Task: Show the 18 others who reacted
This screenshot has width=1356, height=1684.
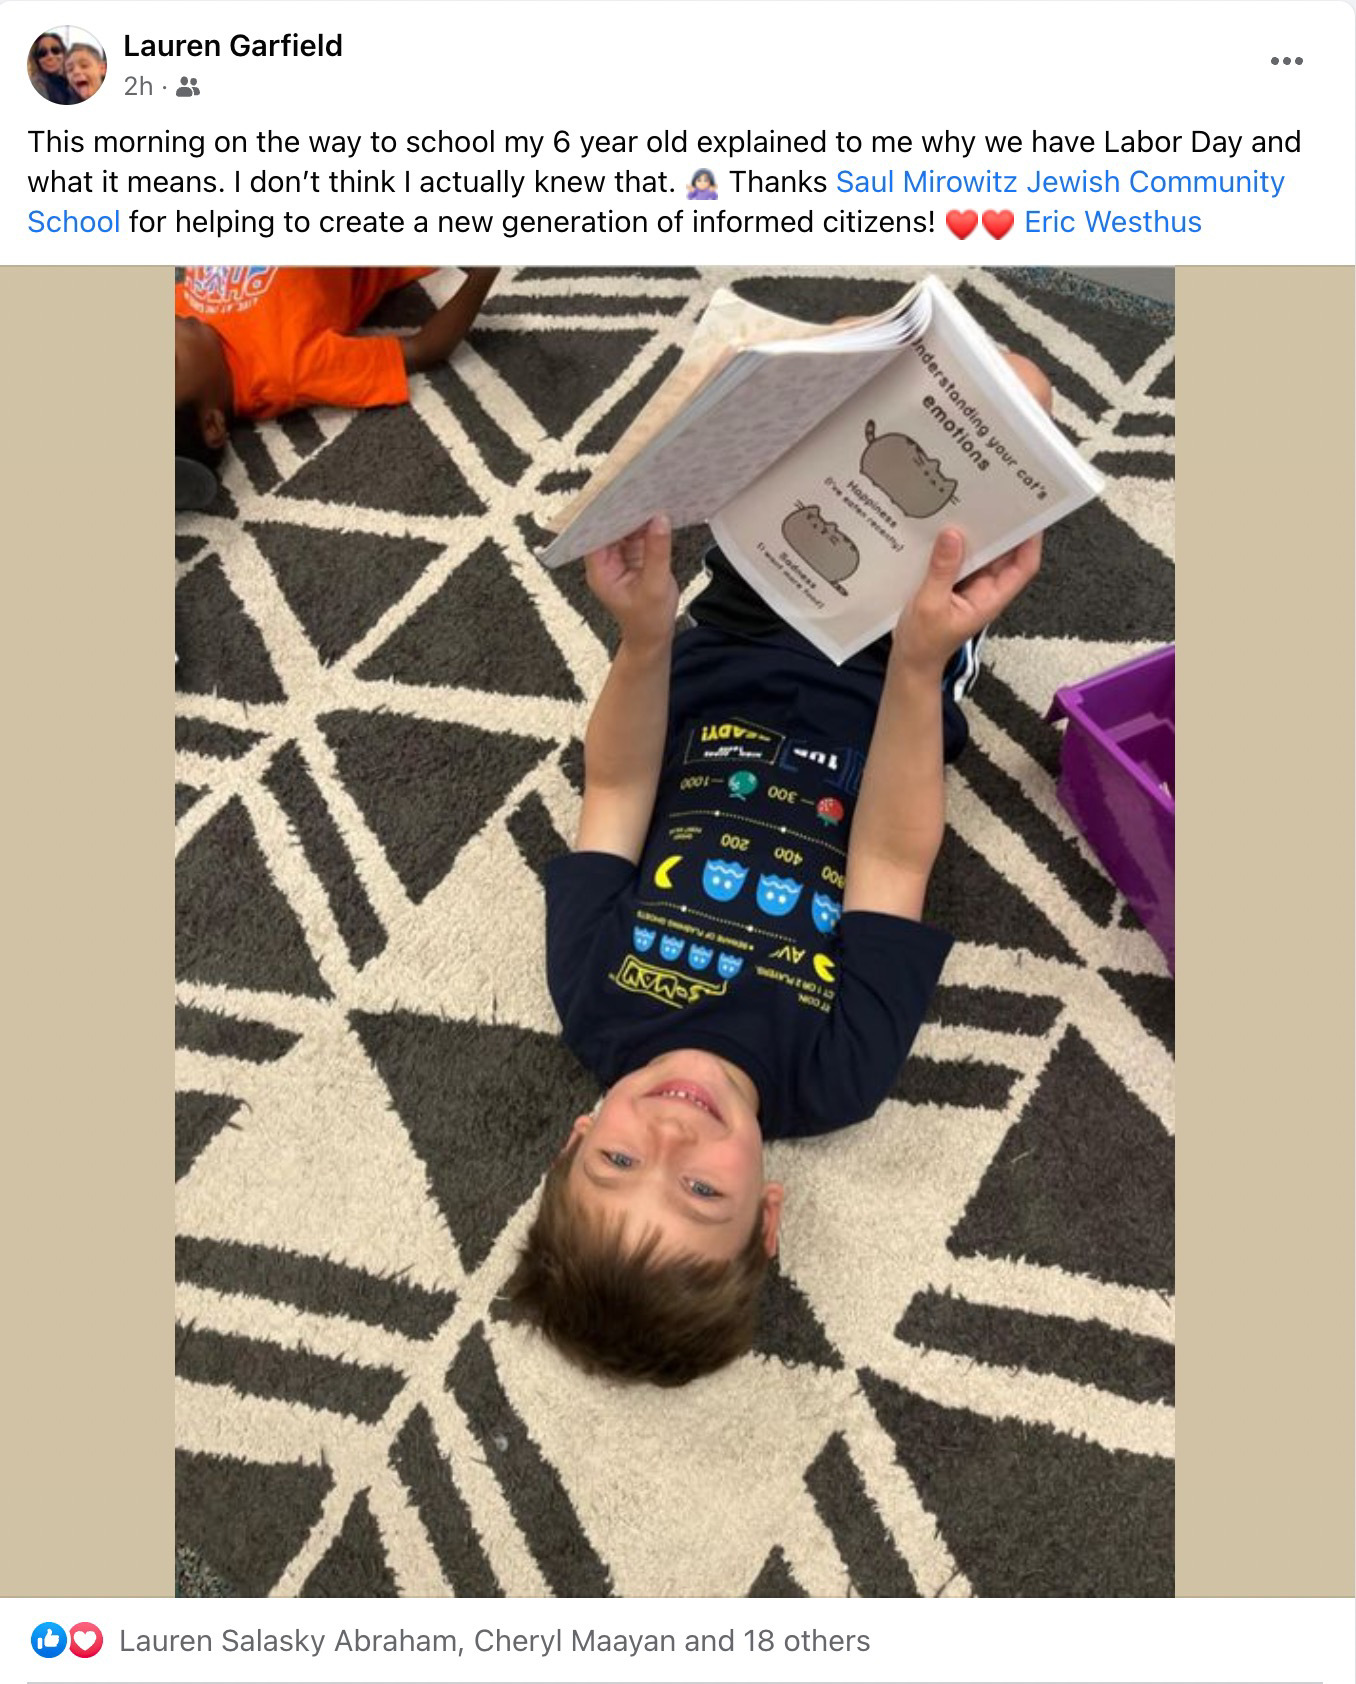Action: 806,1641
